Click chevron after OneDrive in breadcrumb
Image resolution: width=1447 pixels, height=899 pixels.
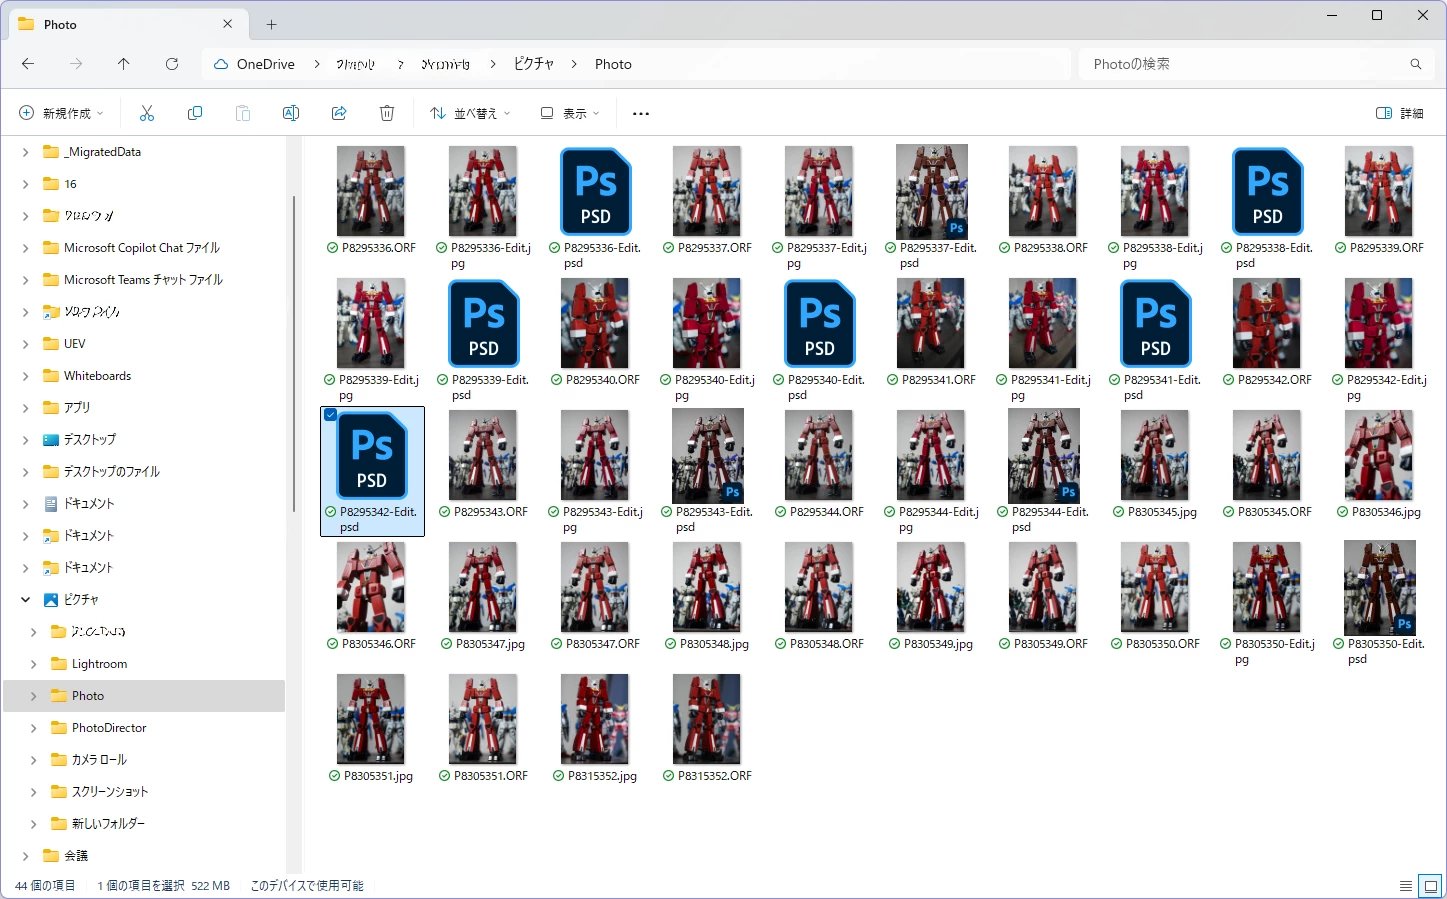pyautogui.click(x=317, y=64)
